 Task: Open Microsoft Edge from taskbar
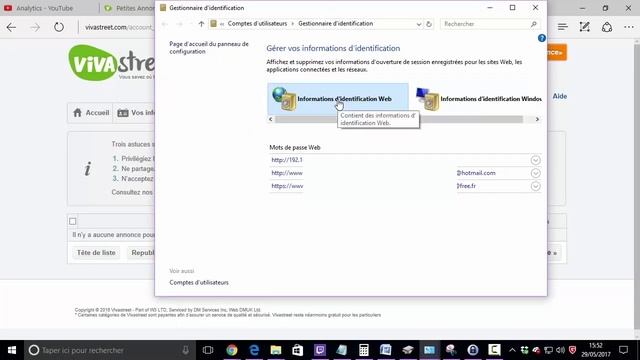coord(254,350)
